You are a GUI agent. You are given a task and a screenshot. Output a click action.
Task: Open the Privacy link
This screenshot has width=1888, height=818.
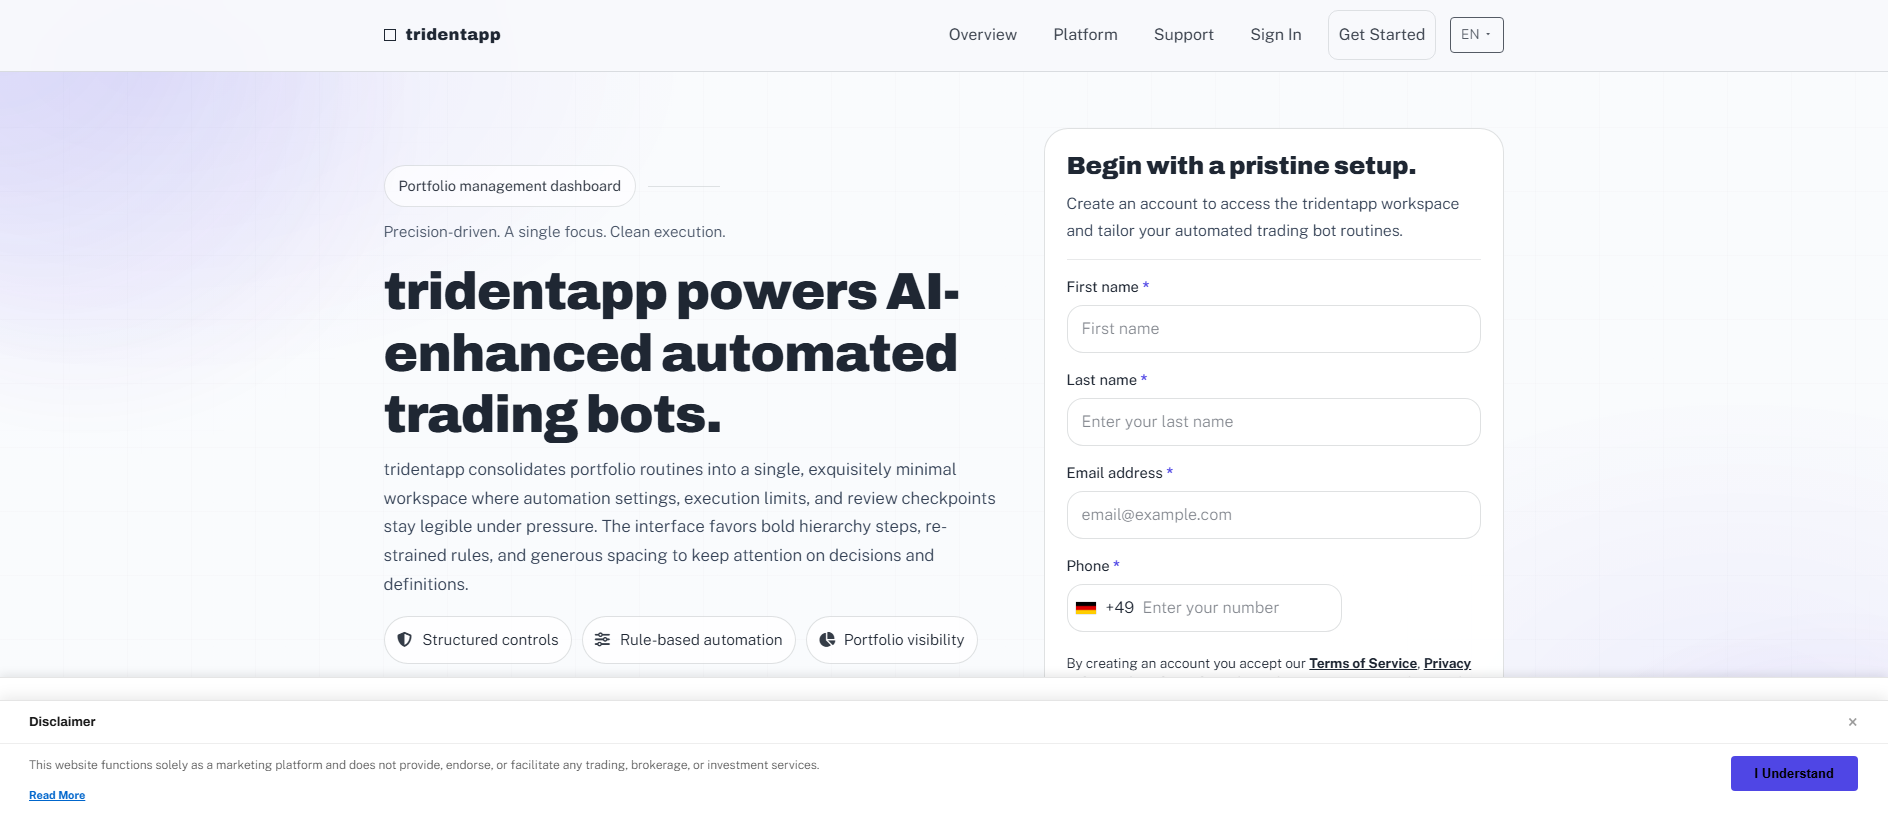[x=1446, y=663]
